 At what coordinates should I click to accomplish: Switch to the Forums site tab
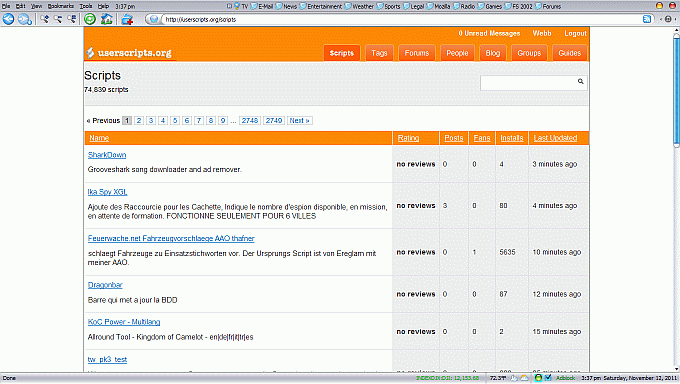pos(417,53)
